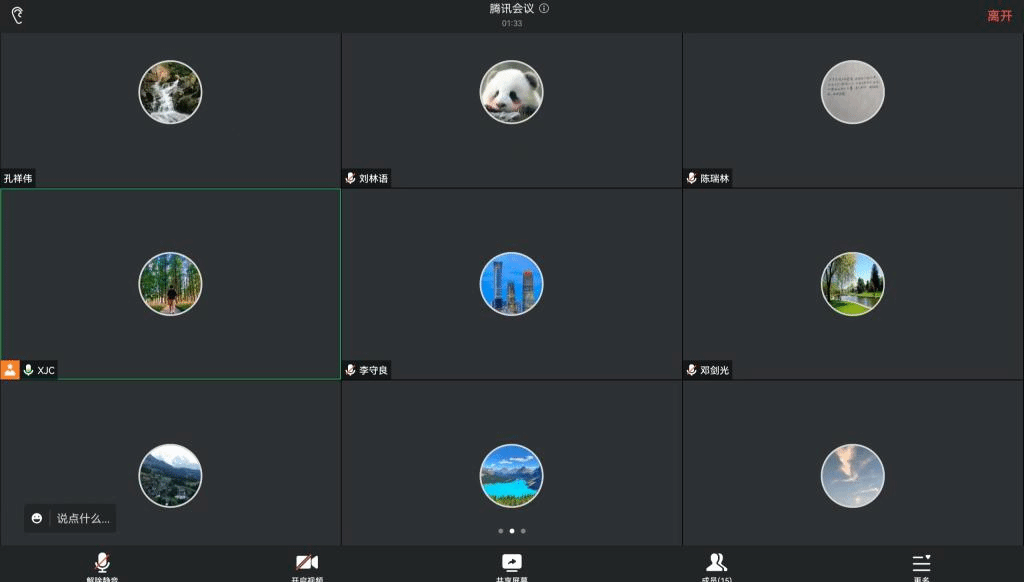Image resolution: width=1024 pixels, height=582 pixels.
Task: Click 刘林语's microphone status icon
Action: point(350,178)
